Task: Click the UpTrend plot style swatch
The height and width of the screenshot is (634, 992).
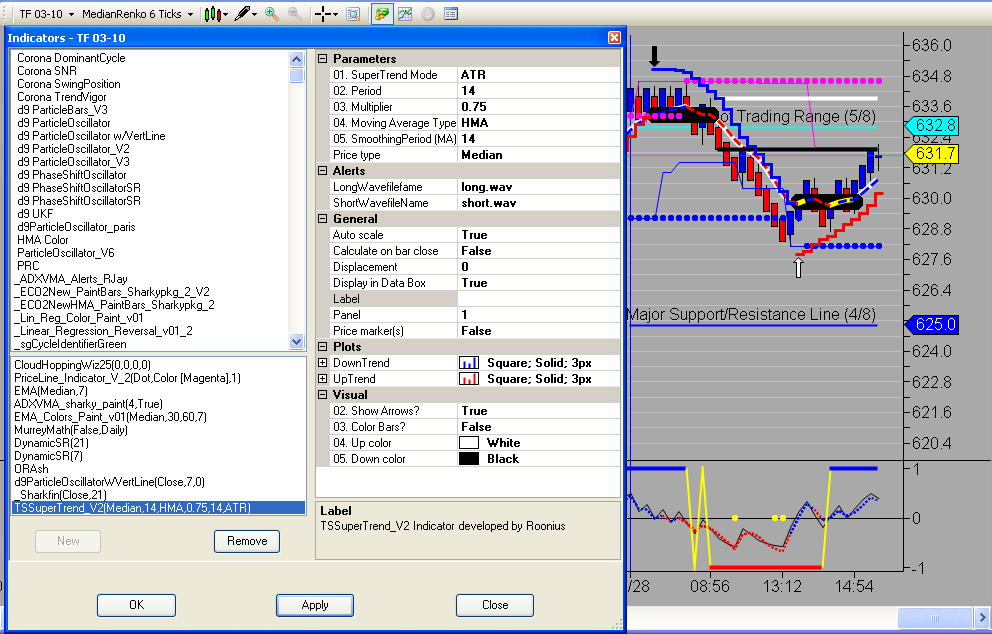Action: click(x=469, y=379)
